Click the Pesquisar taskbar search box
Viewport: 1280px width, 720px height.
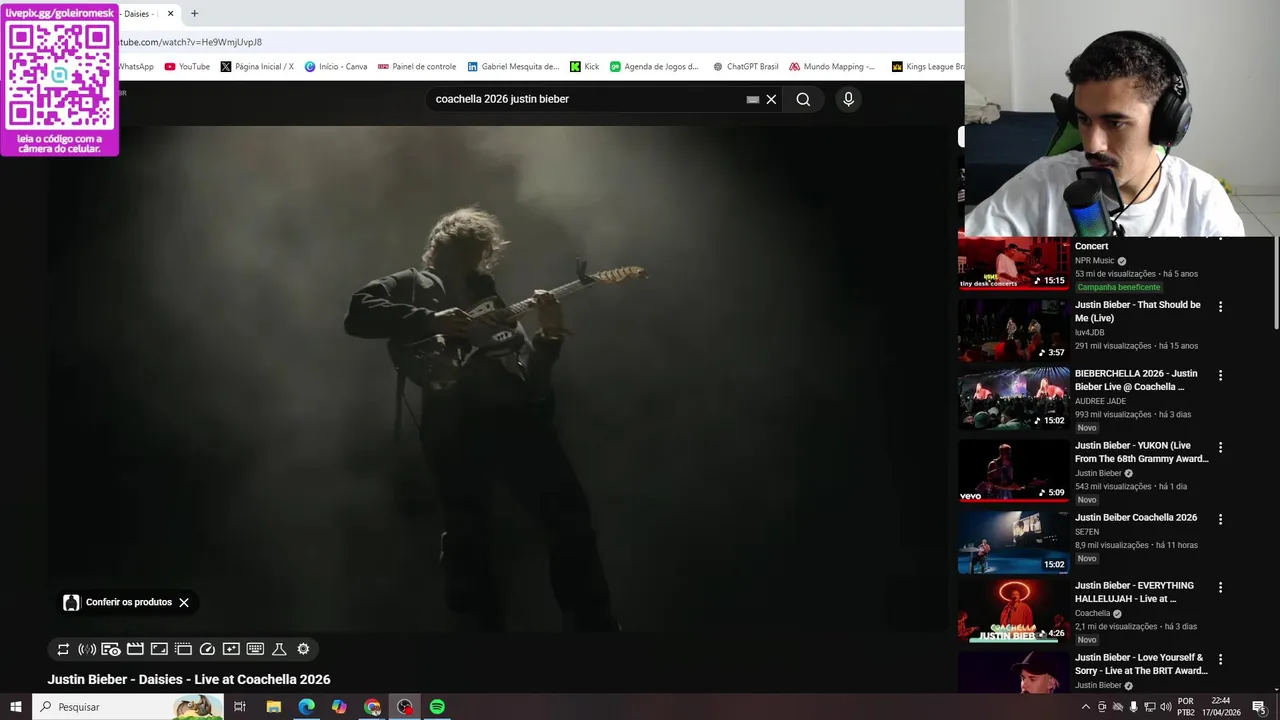127,707
